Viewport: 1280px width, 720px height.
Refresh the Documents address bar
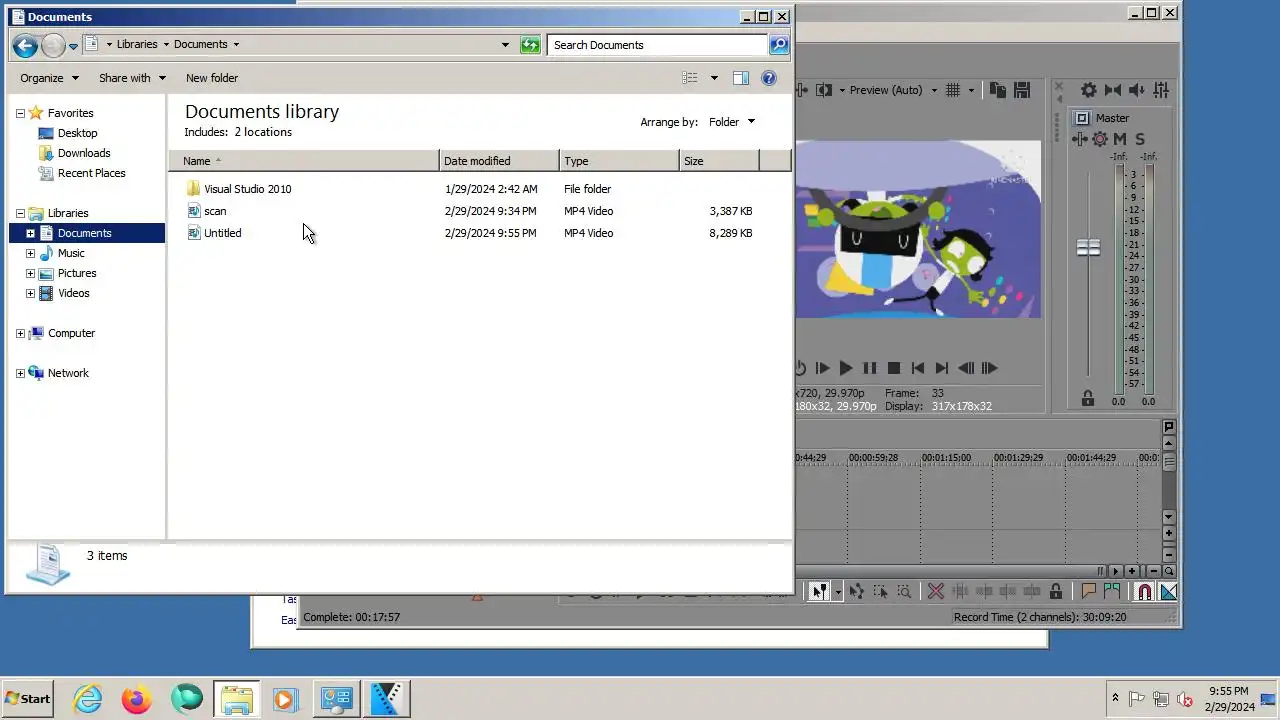pos(530,45)
